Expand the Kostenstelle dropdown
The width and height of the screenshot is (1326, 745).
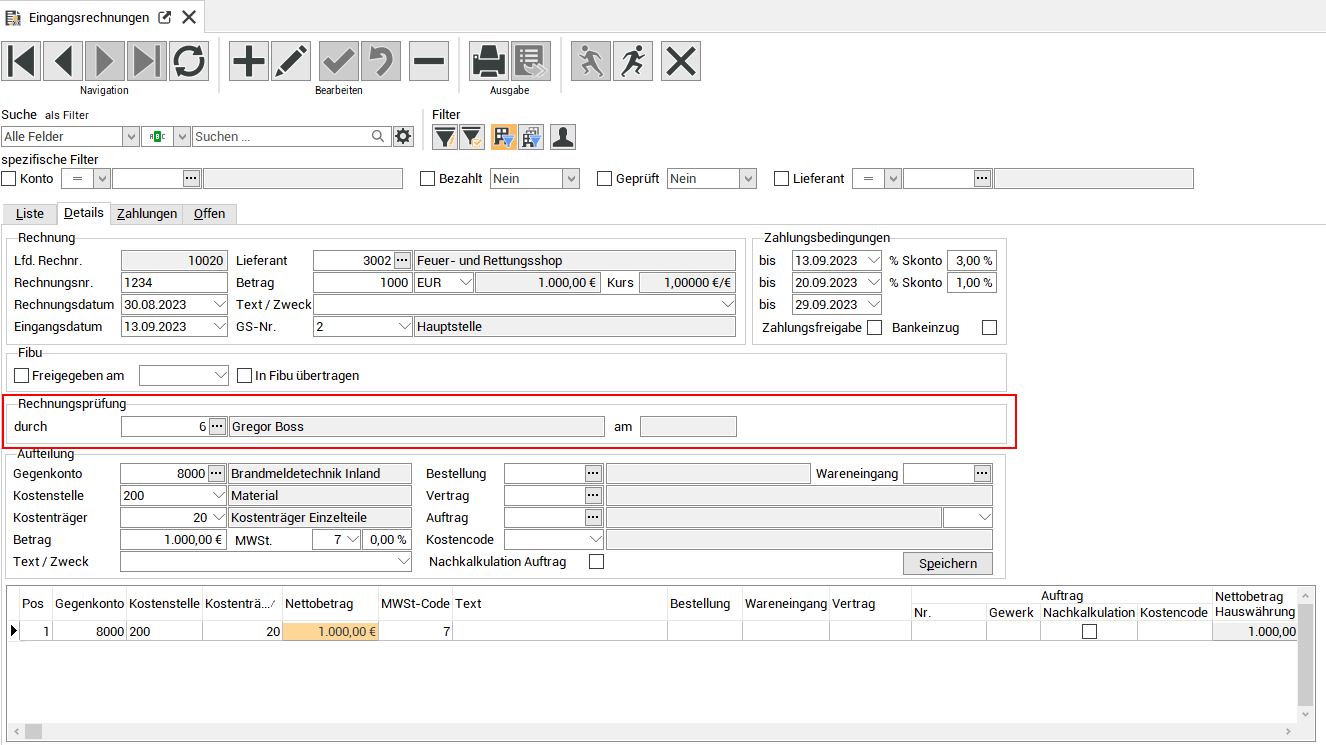(x=218, y=496)
